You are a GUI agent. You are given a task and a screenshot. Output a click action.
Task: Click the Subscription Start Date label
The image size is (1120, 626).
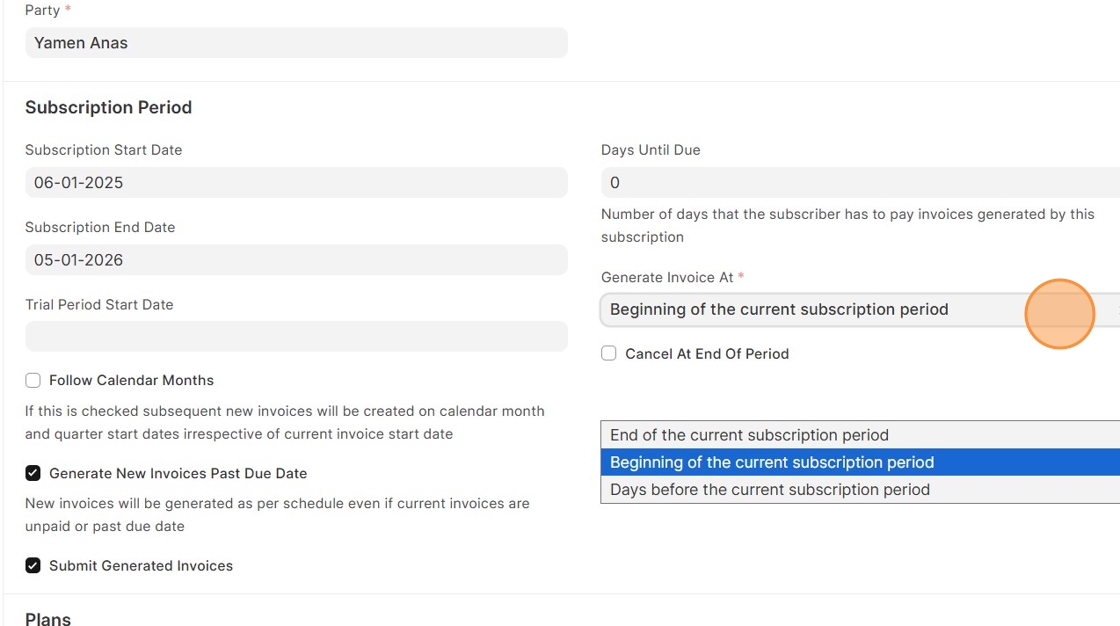coord(103,150)
